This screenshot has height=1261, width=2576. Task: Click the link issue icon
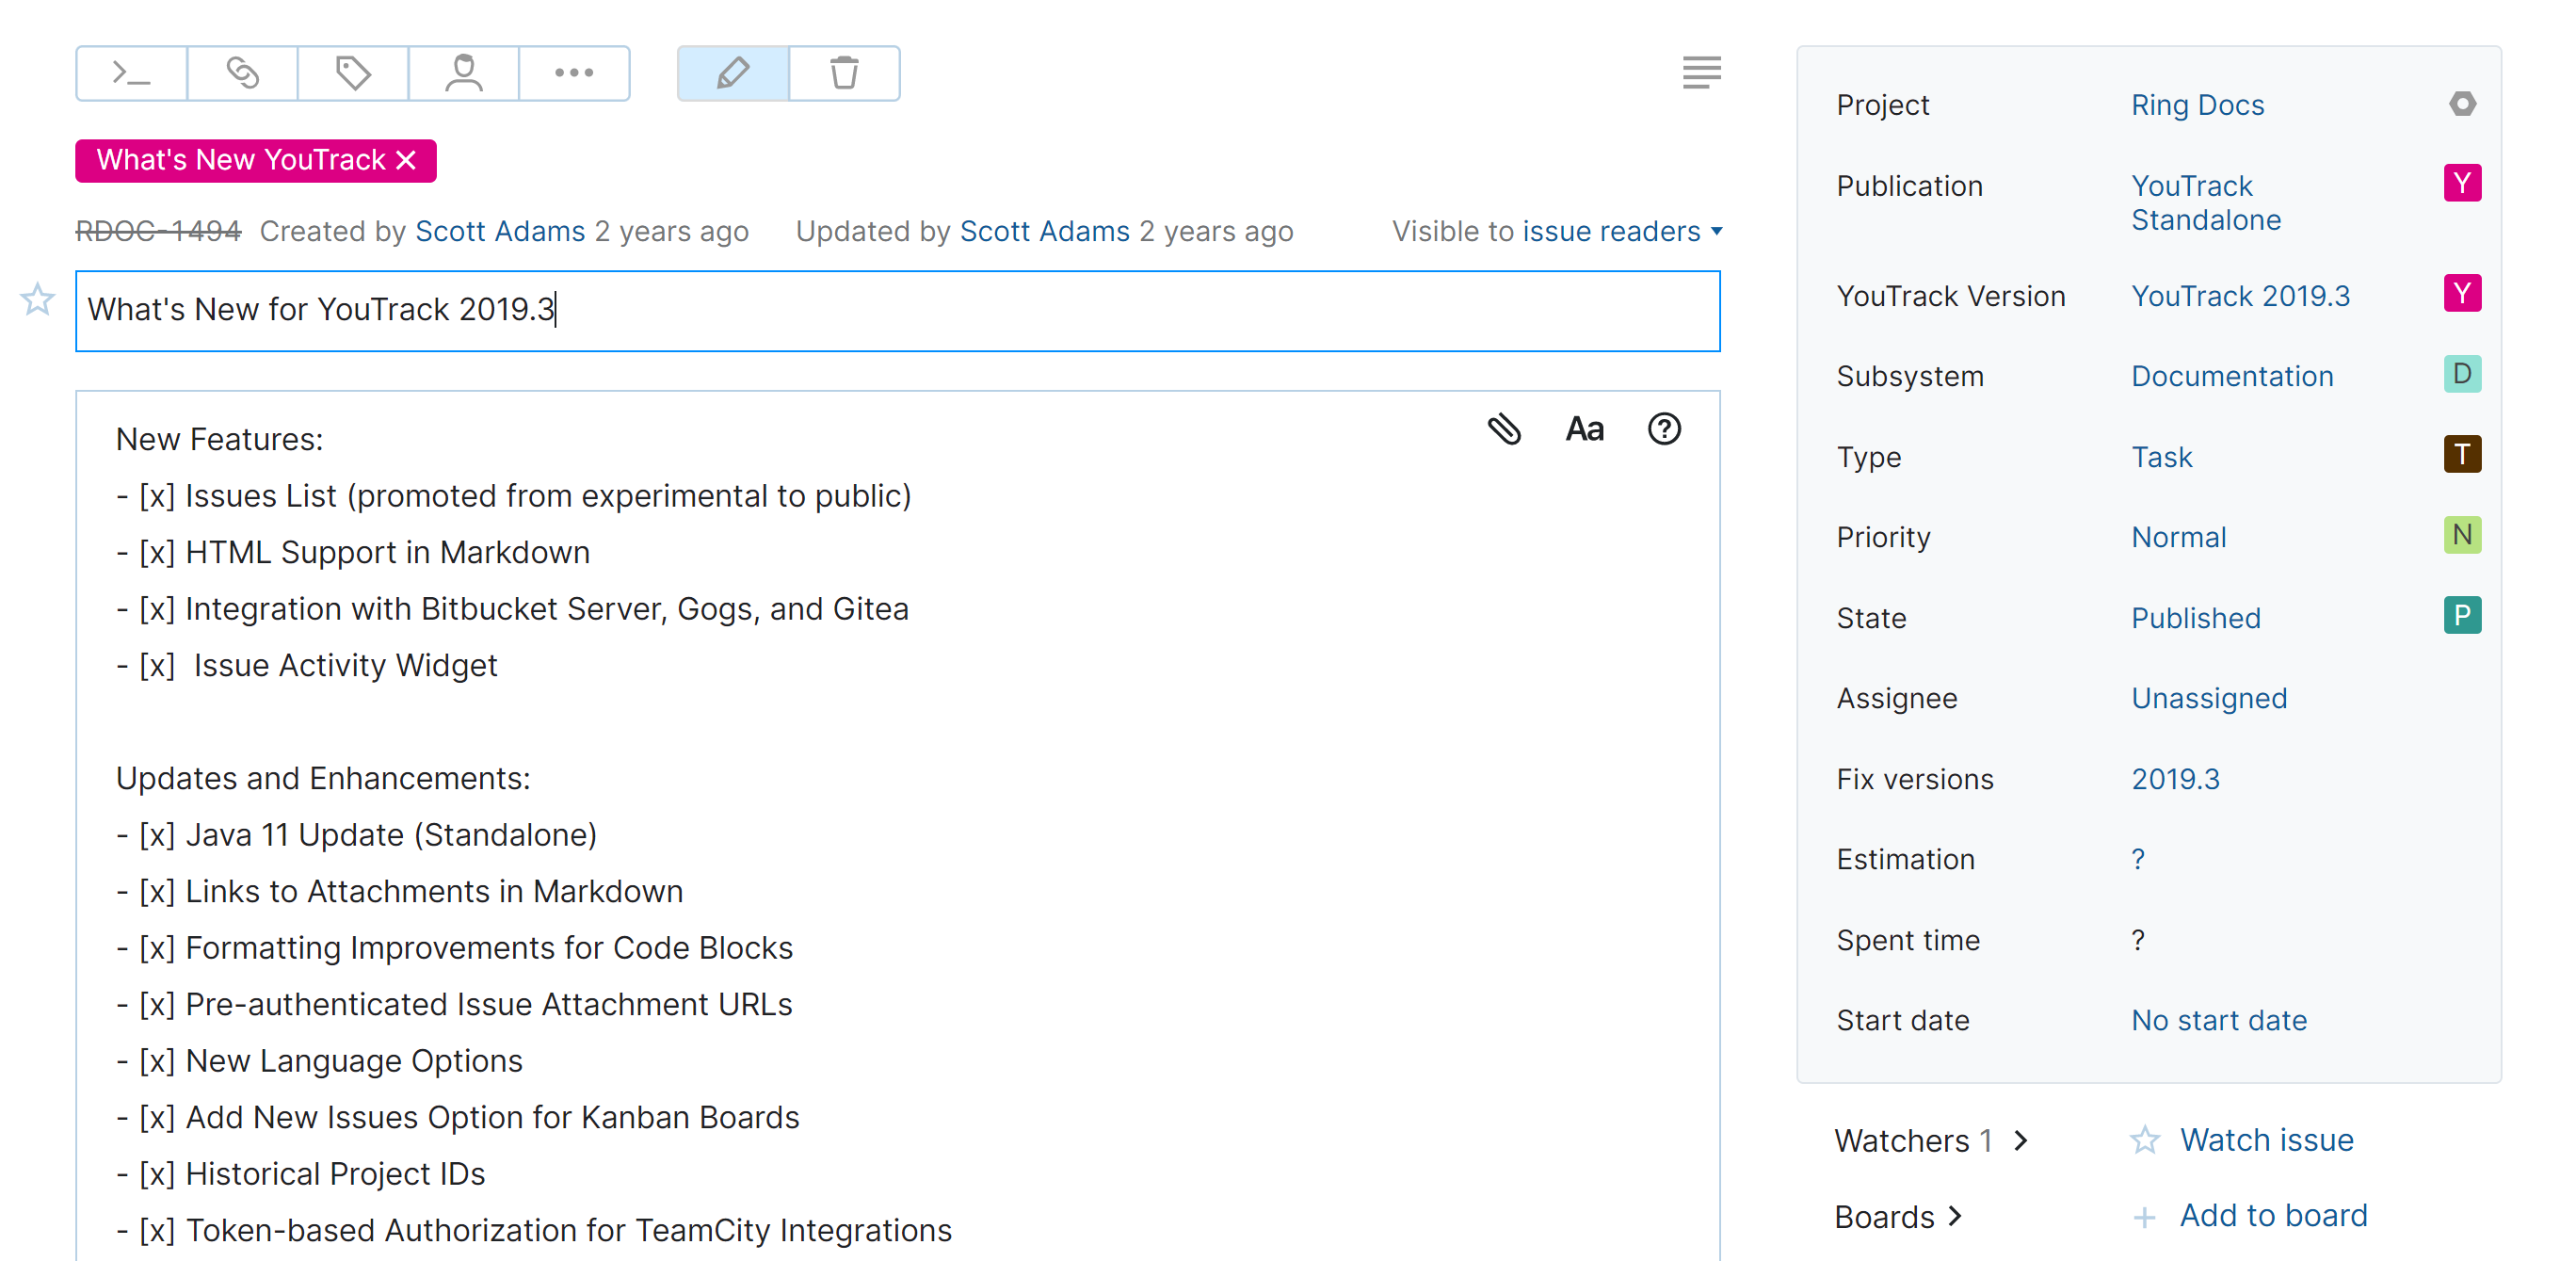pos(242,73)
